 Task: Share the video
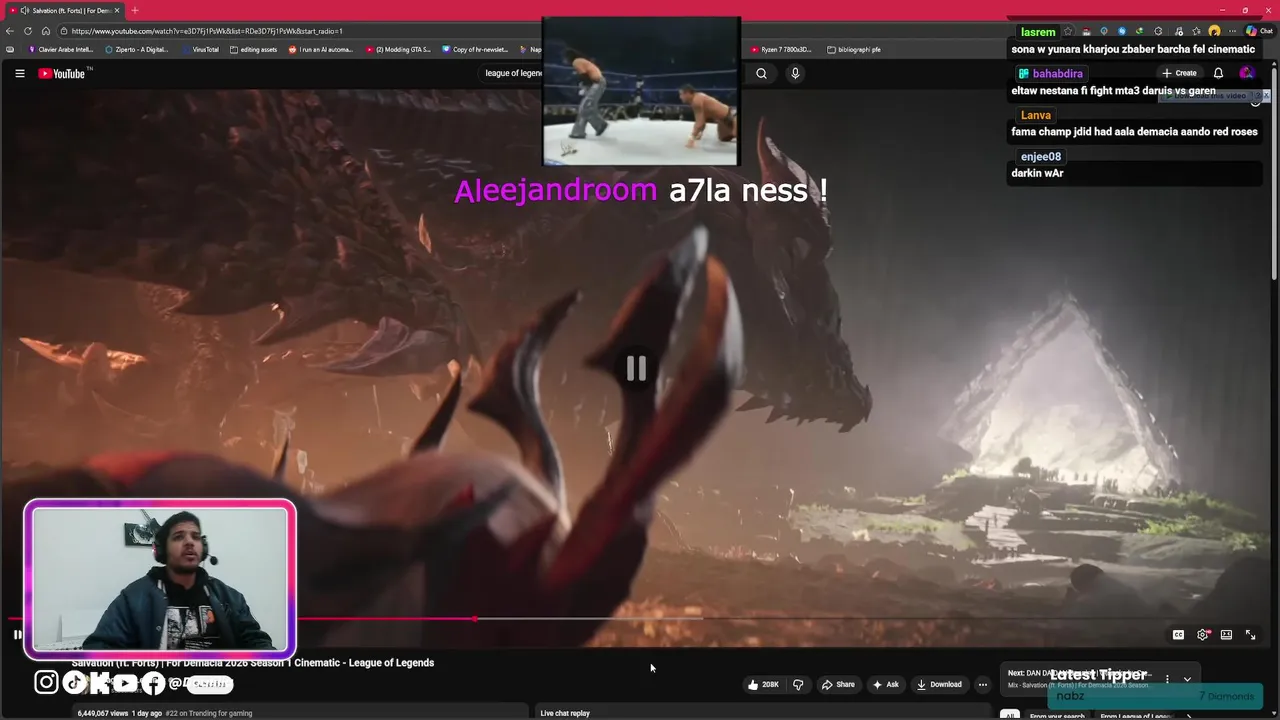click(838, 685)
